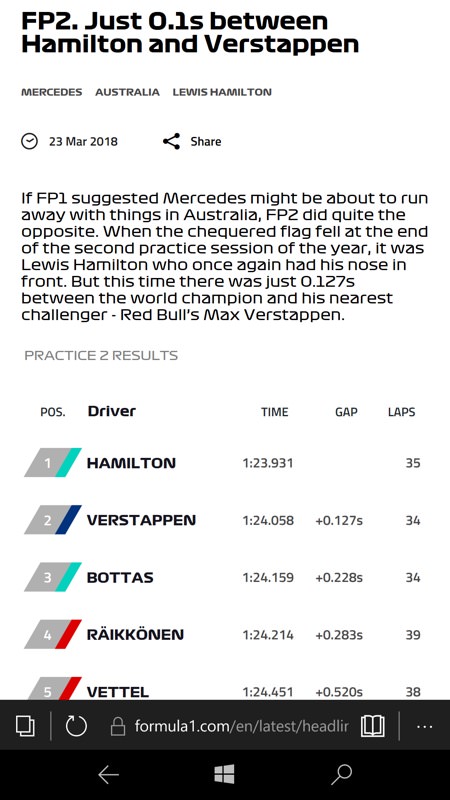Tap the search magnifier button

tap(341, 774)
